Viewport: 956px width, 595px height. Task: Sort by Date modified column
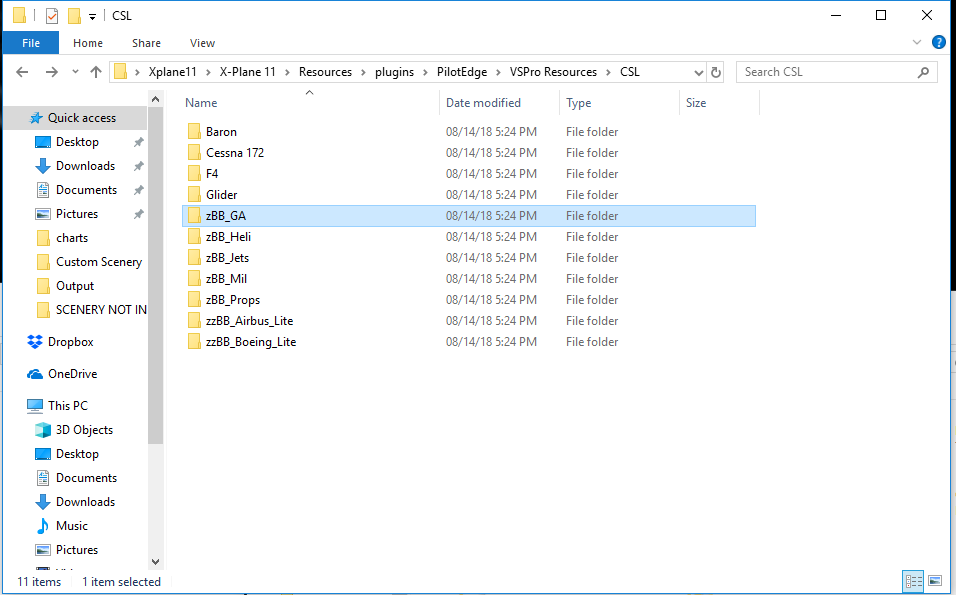(x=483, y=103)
